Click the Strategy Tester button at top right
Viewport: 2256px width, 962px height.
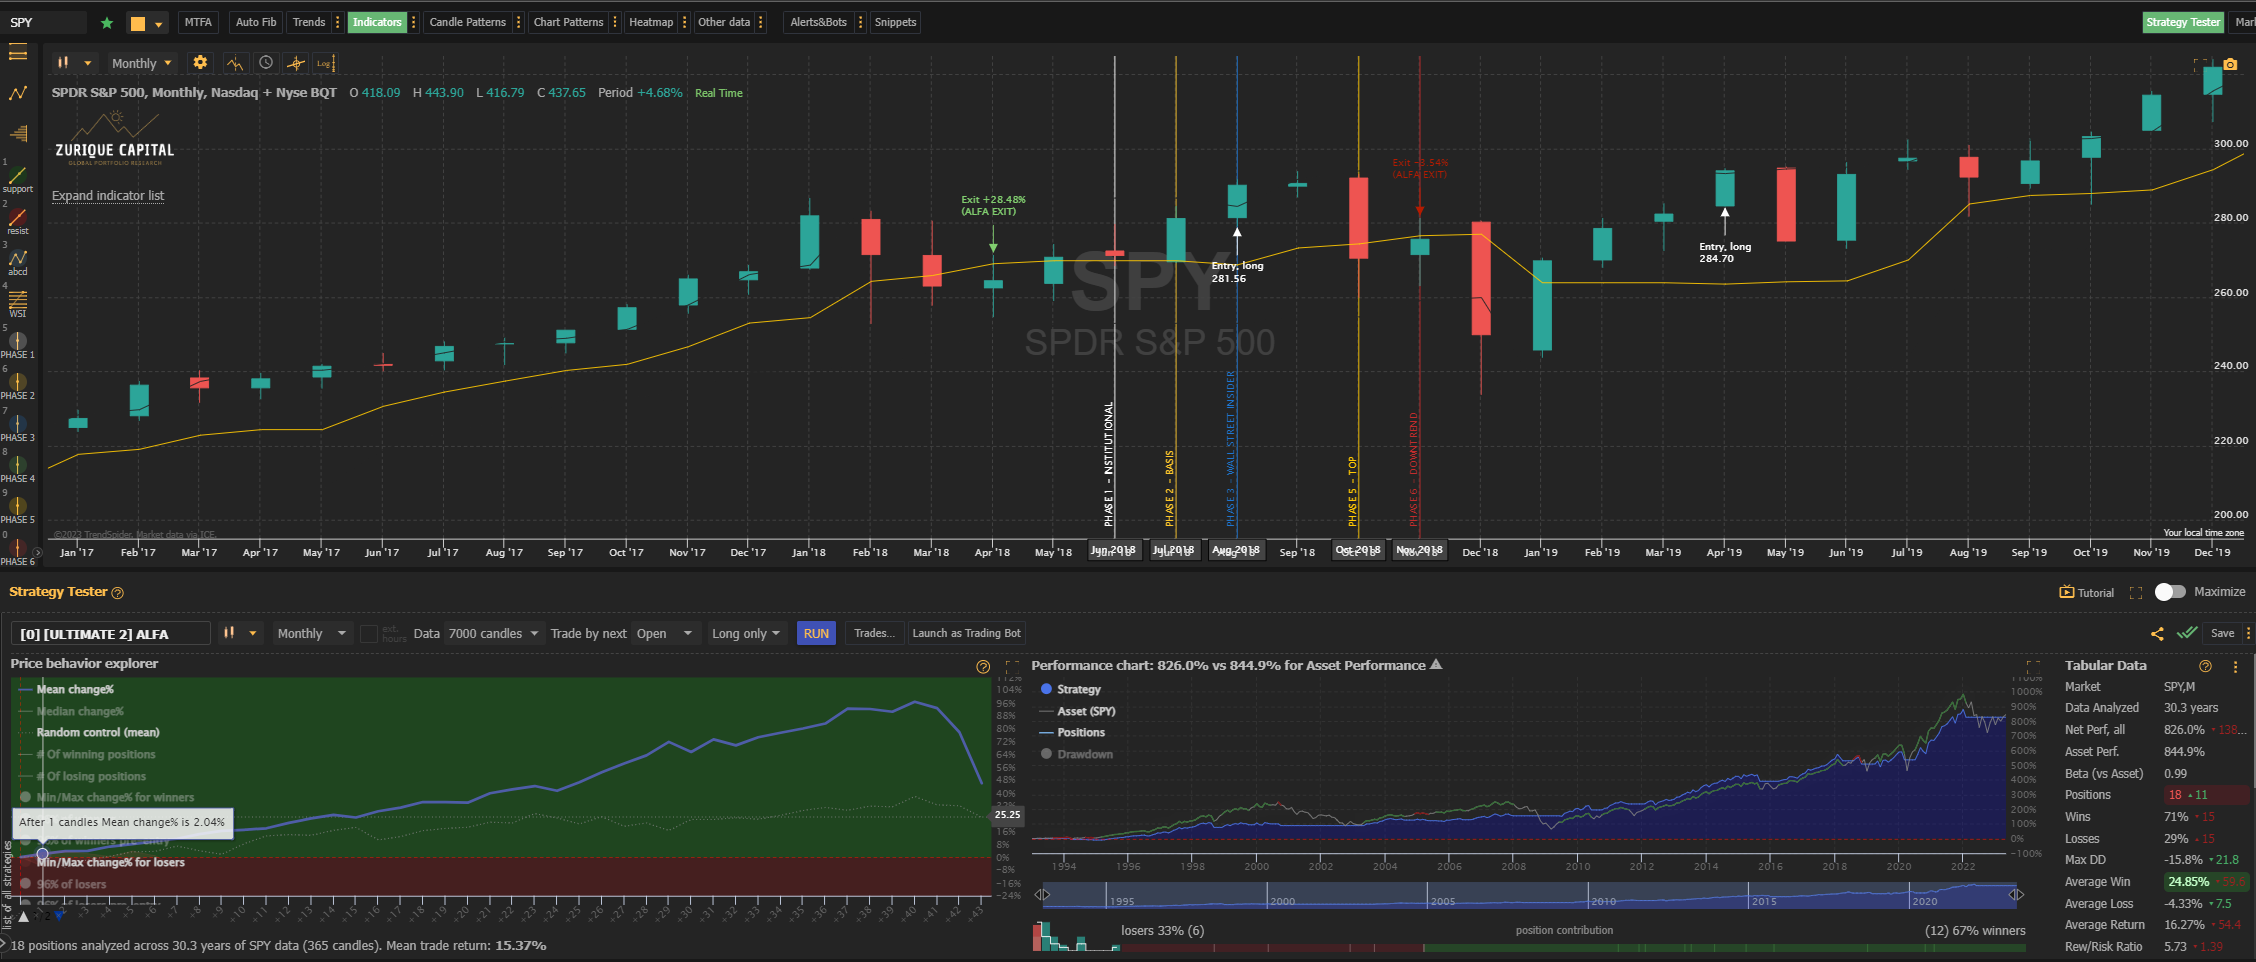[2183, 22]
